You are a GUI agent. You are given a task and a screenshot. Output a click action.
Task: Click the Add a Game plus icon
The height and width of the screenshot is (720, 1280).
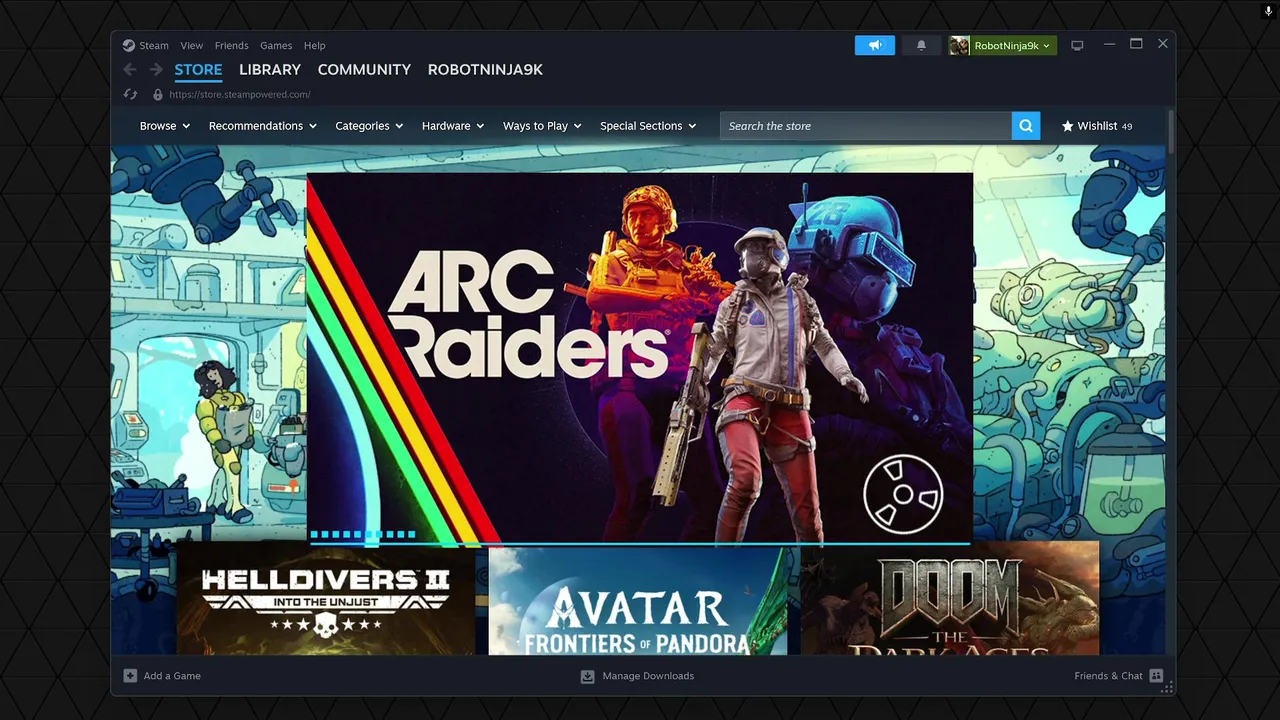130,676
